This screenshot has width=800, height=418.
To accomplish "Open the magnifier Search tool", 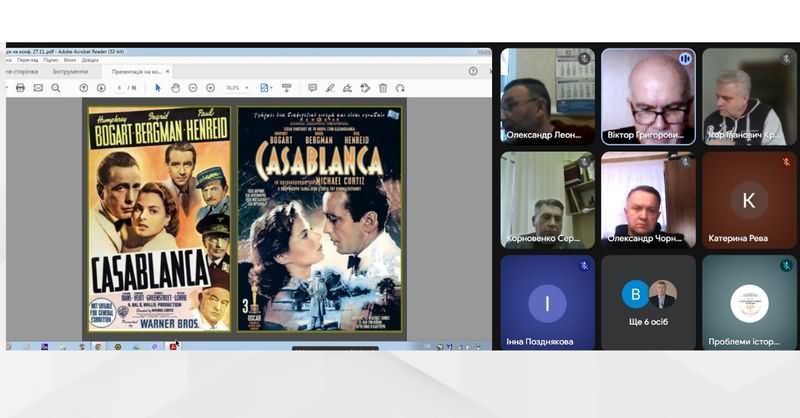I will pyautogui.click(x=56, y=88).
